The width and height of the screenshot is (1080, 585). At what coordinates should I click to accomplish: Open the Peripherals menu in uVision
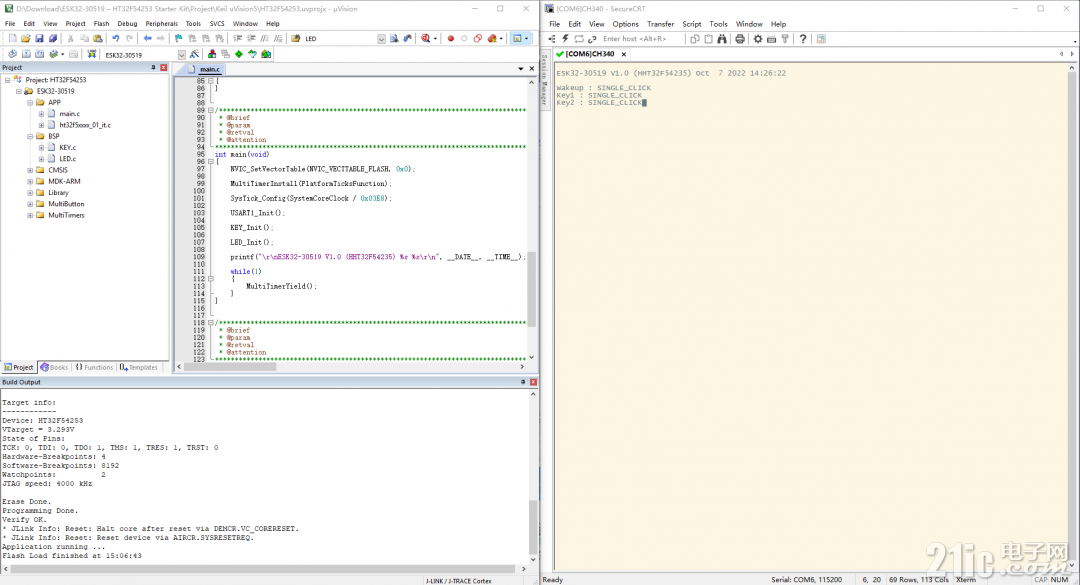161,23
